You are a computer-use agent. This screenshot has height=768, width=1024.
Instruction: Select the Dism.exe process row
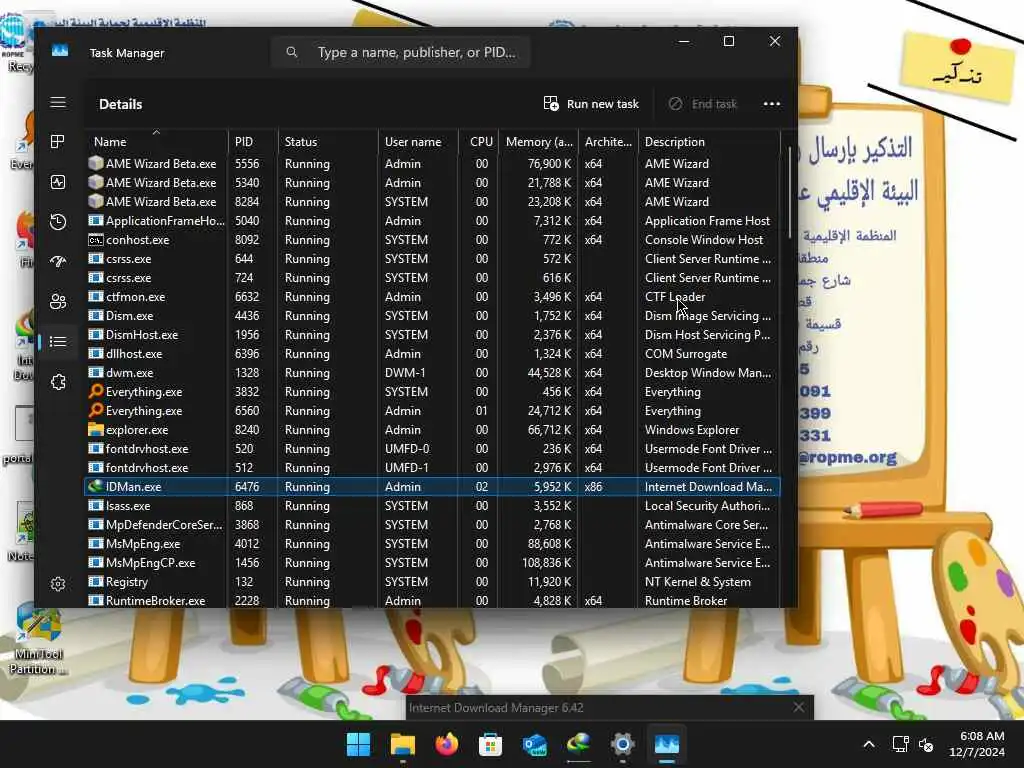432,315
